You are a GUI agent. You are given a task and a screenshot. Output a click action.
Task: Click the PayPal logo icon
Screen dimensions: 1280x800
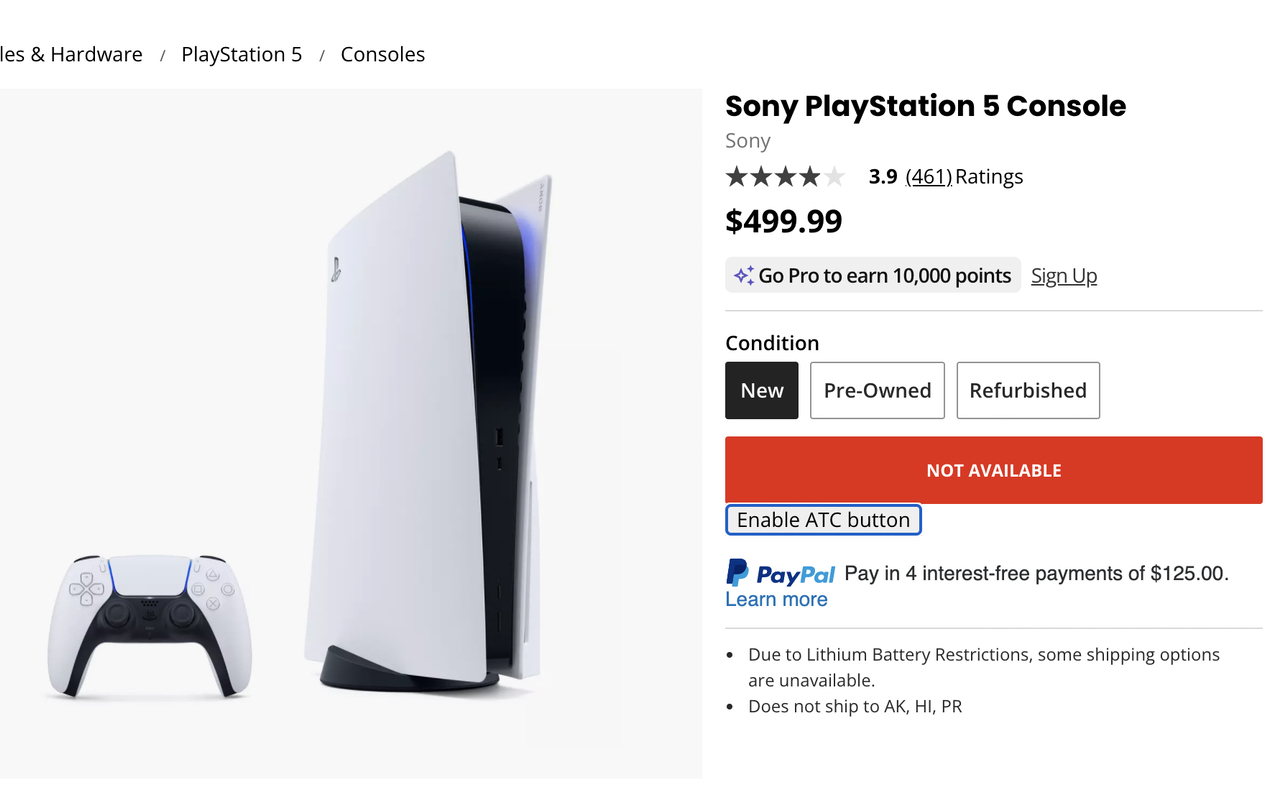(x=740, y=573)
